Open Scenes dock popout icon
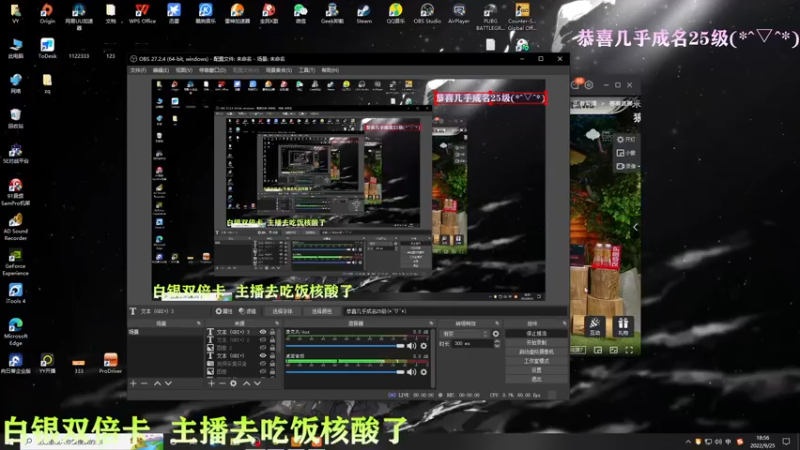Screen dimensions: 800x450 pos(198,323)
